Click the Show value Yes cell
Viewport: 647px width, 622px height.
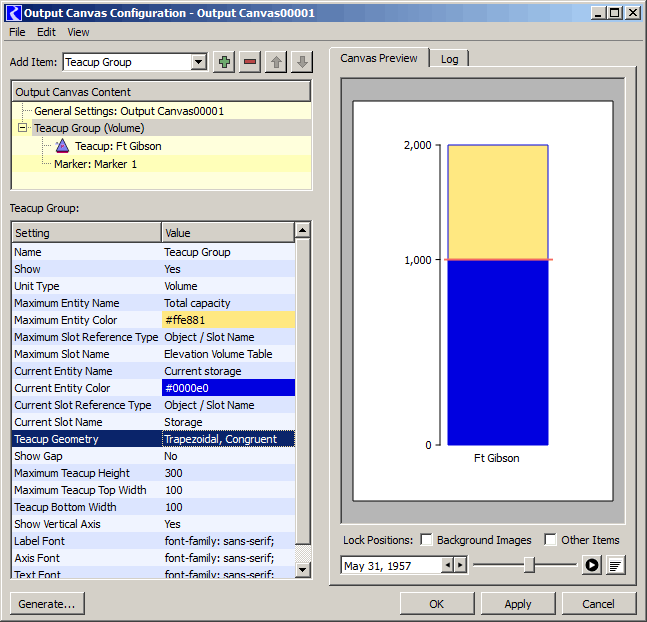click(228, 269)
